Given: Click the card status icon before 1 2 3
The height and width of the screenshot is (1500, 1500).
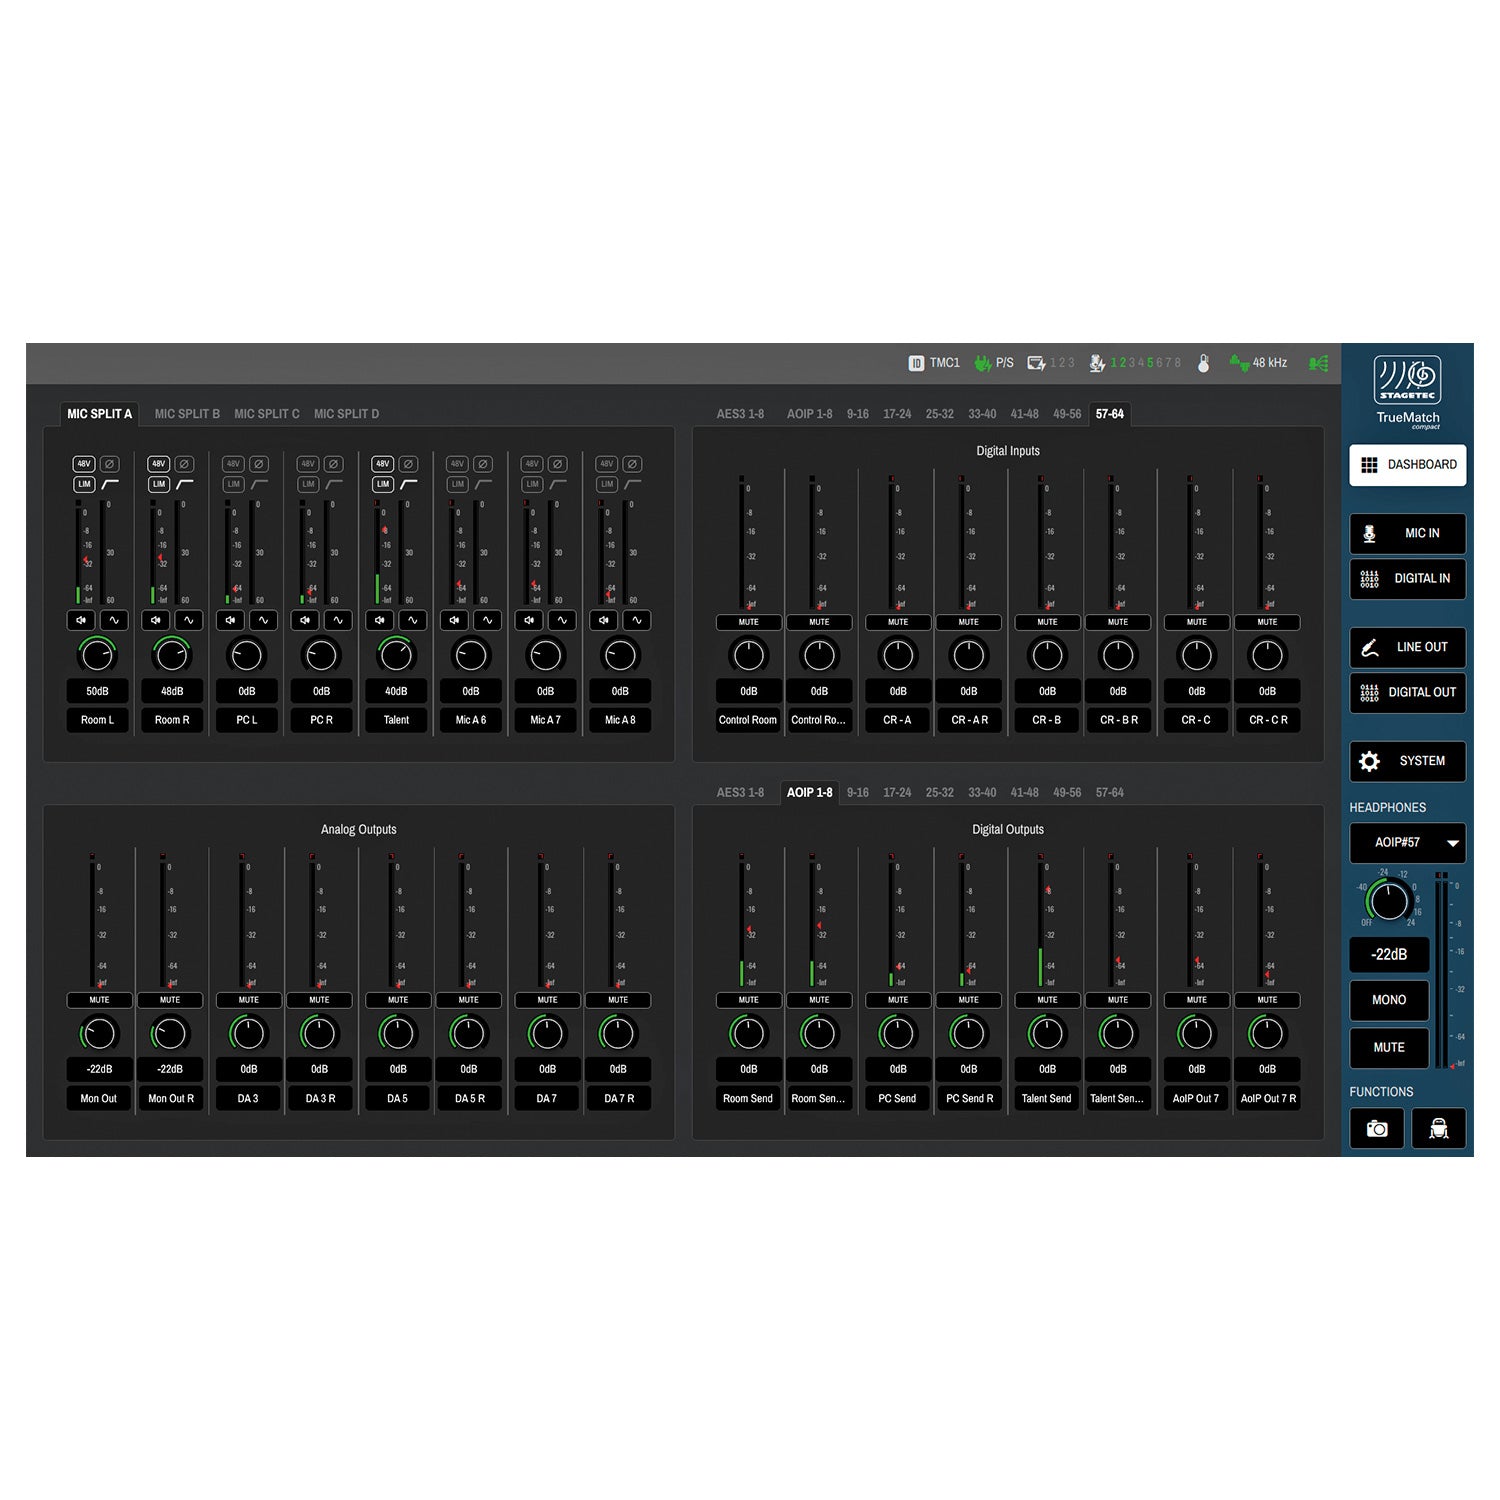Looking at the screenshot, I should click(x=1036, y=363).
